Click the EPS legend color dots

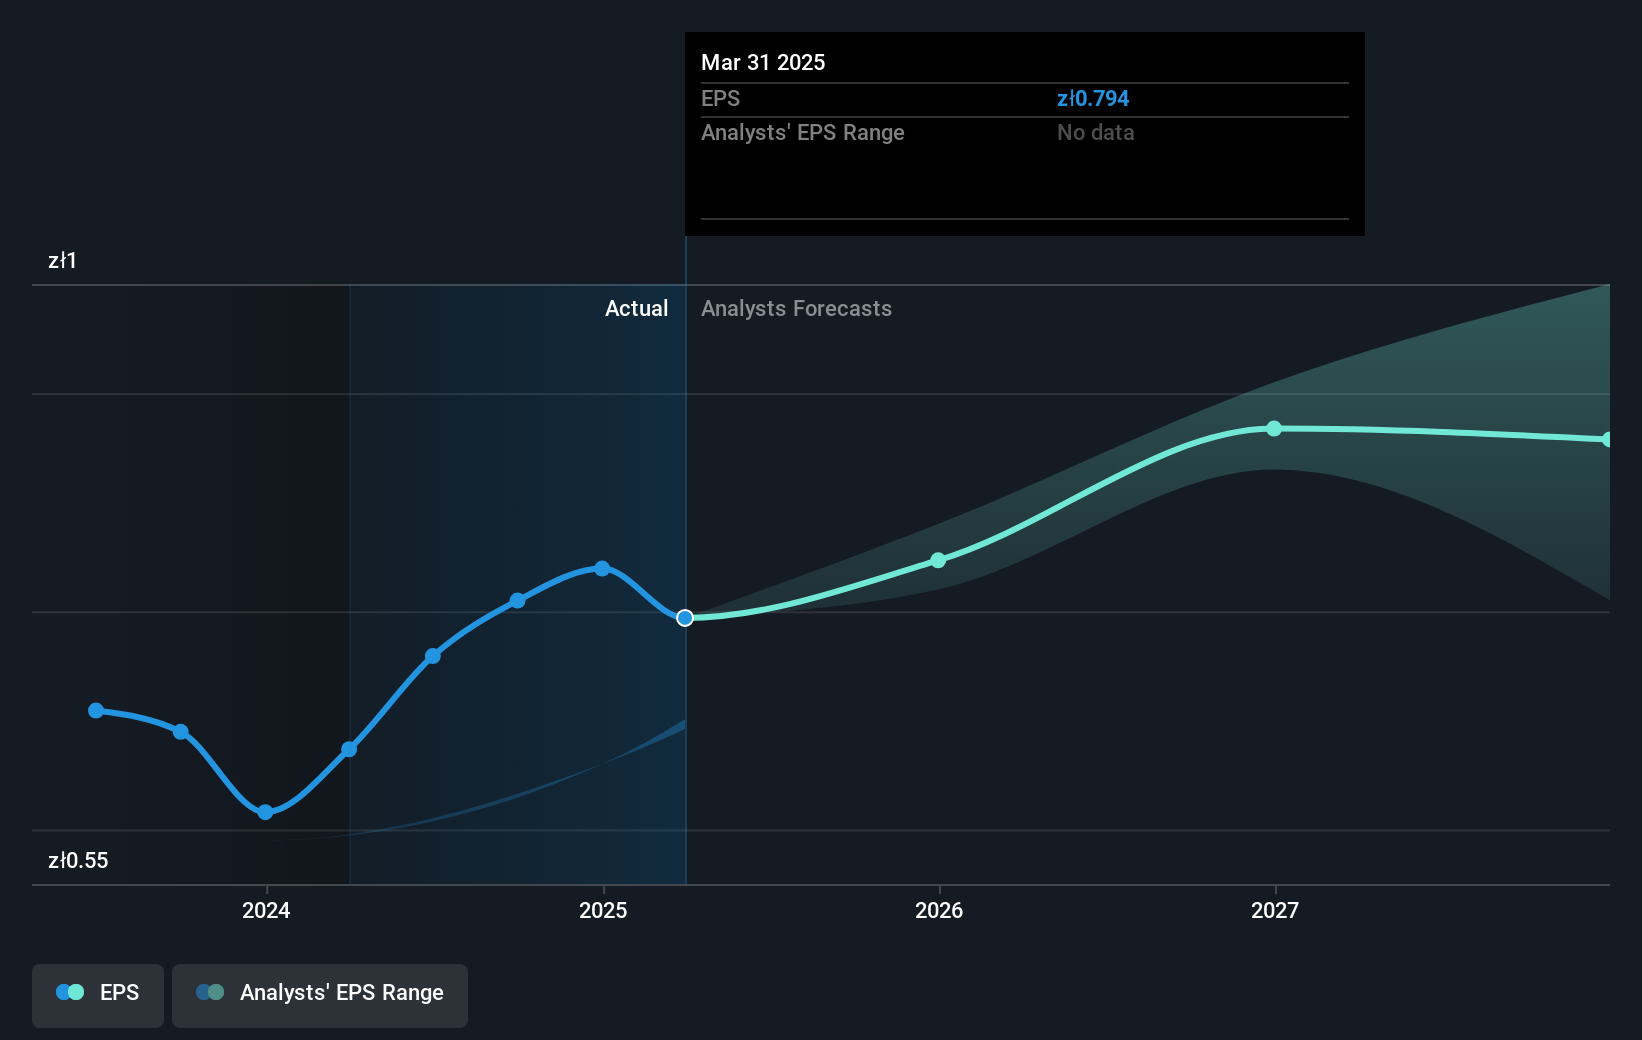[70, 992]
